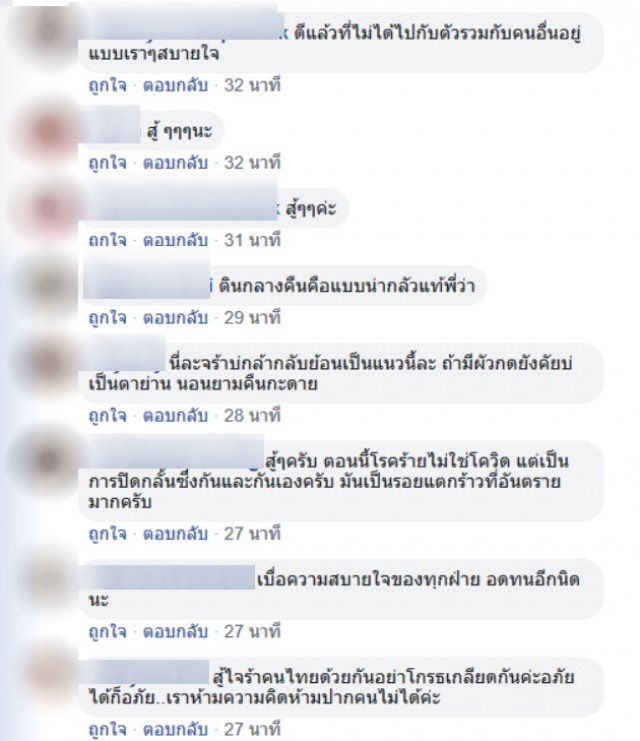Reply to the comment saying อดทนอีกนิดนะ
This screenshot has width=640, height=741.
pyautogui.click(x=175, y=632)
